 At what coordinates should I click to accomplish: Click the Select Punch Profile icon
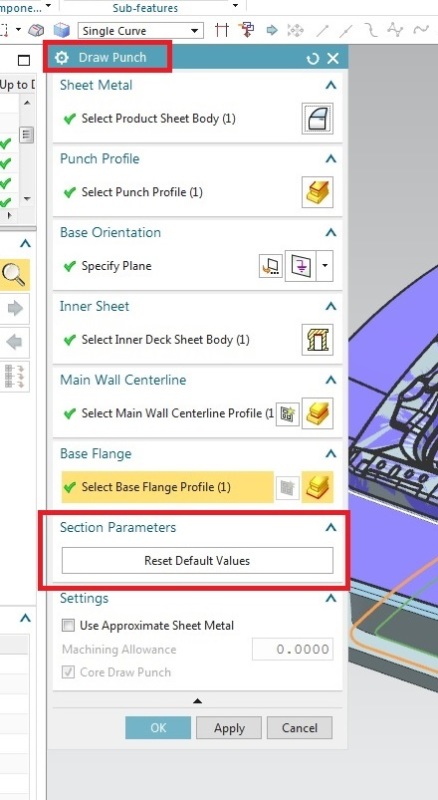click(318, 192)
